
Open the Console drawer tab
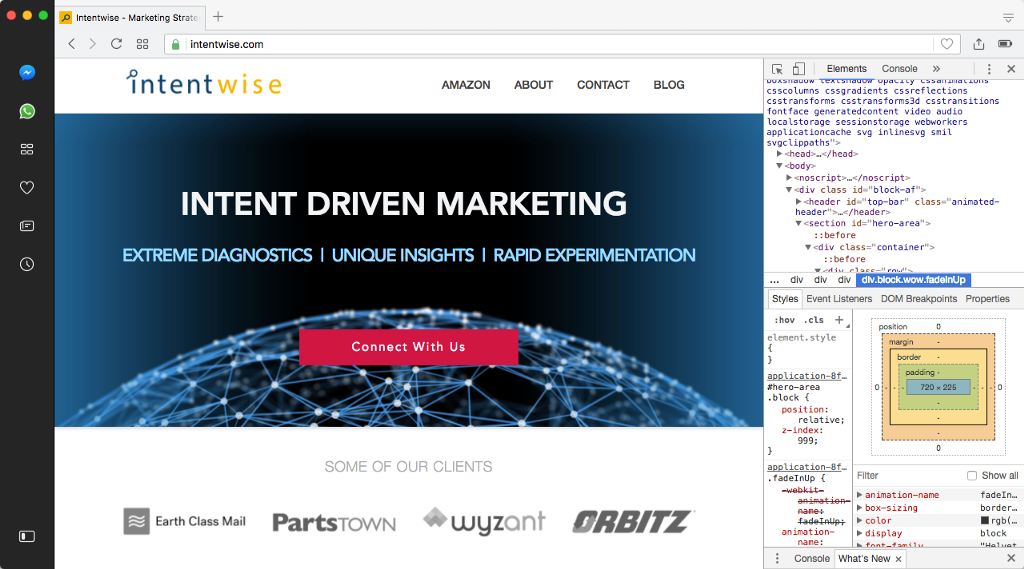point(812,559)
